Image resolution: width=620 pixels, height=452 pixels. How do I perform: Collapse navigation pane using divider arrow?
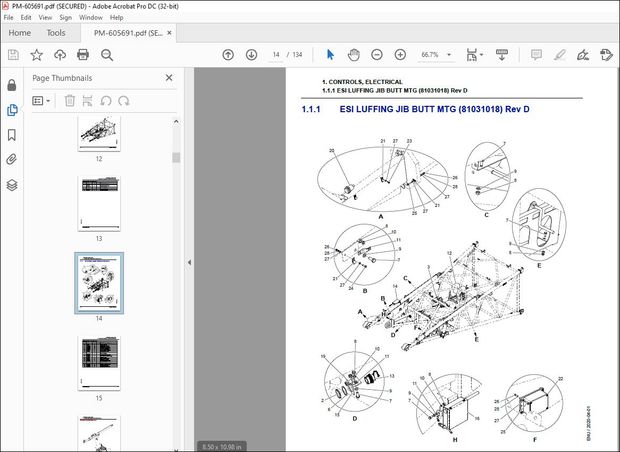tap(189, 262)
